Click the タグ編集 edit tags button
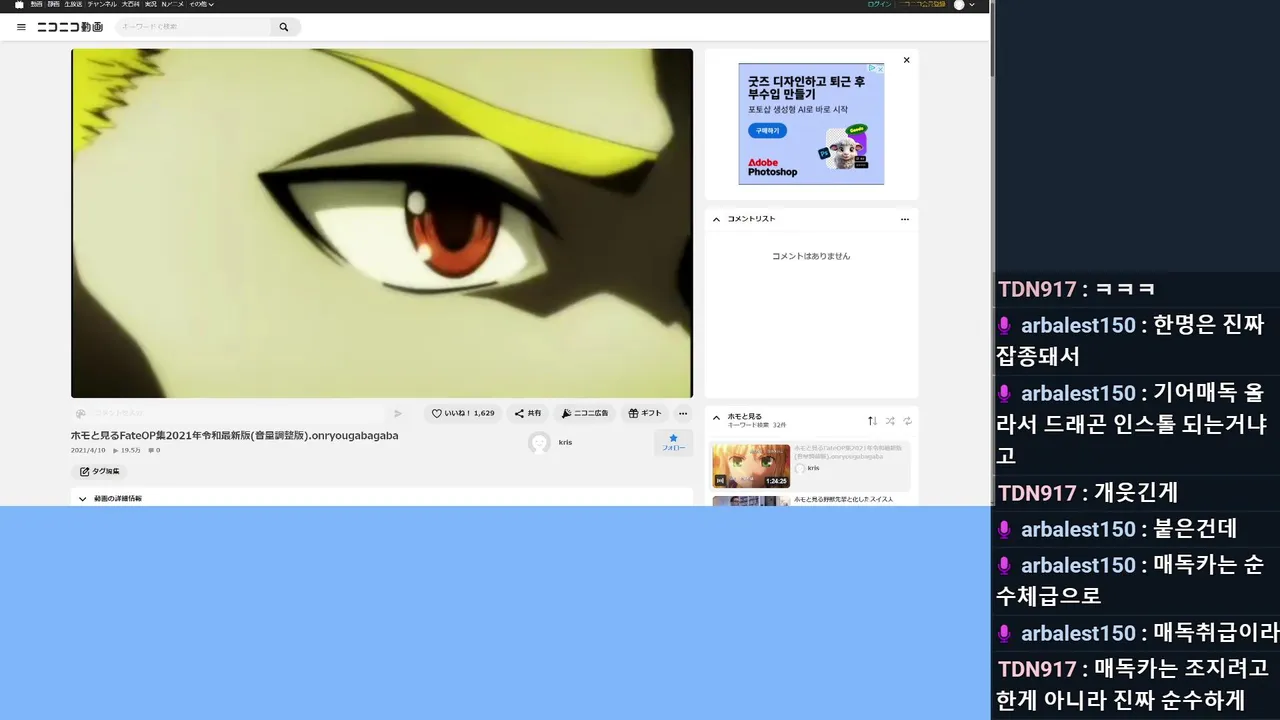Image resolution: width=1280 pixels, height=720 pixels. click(x=99, y=471)
